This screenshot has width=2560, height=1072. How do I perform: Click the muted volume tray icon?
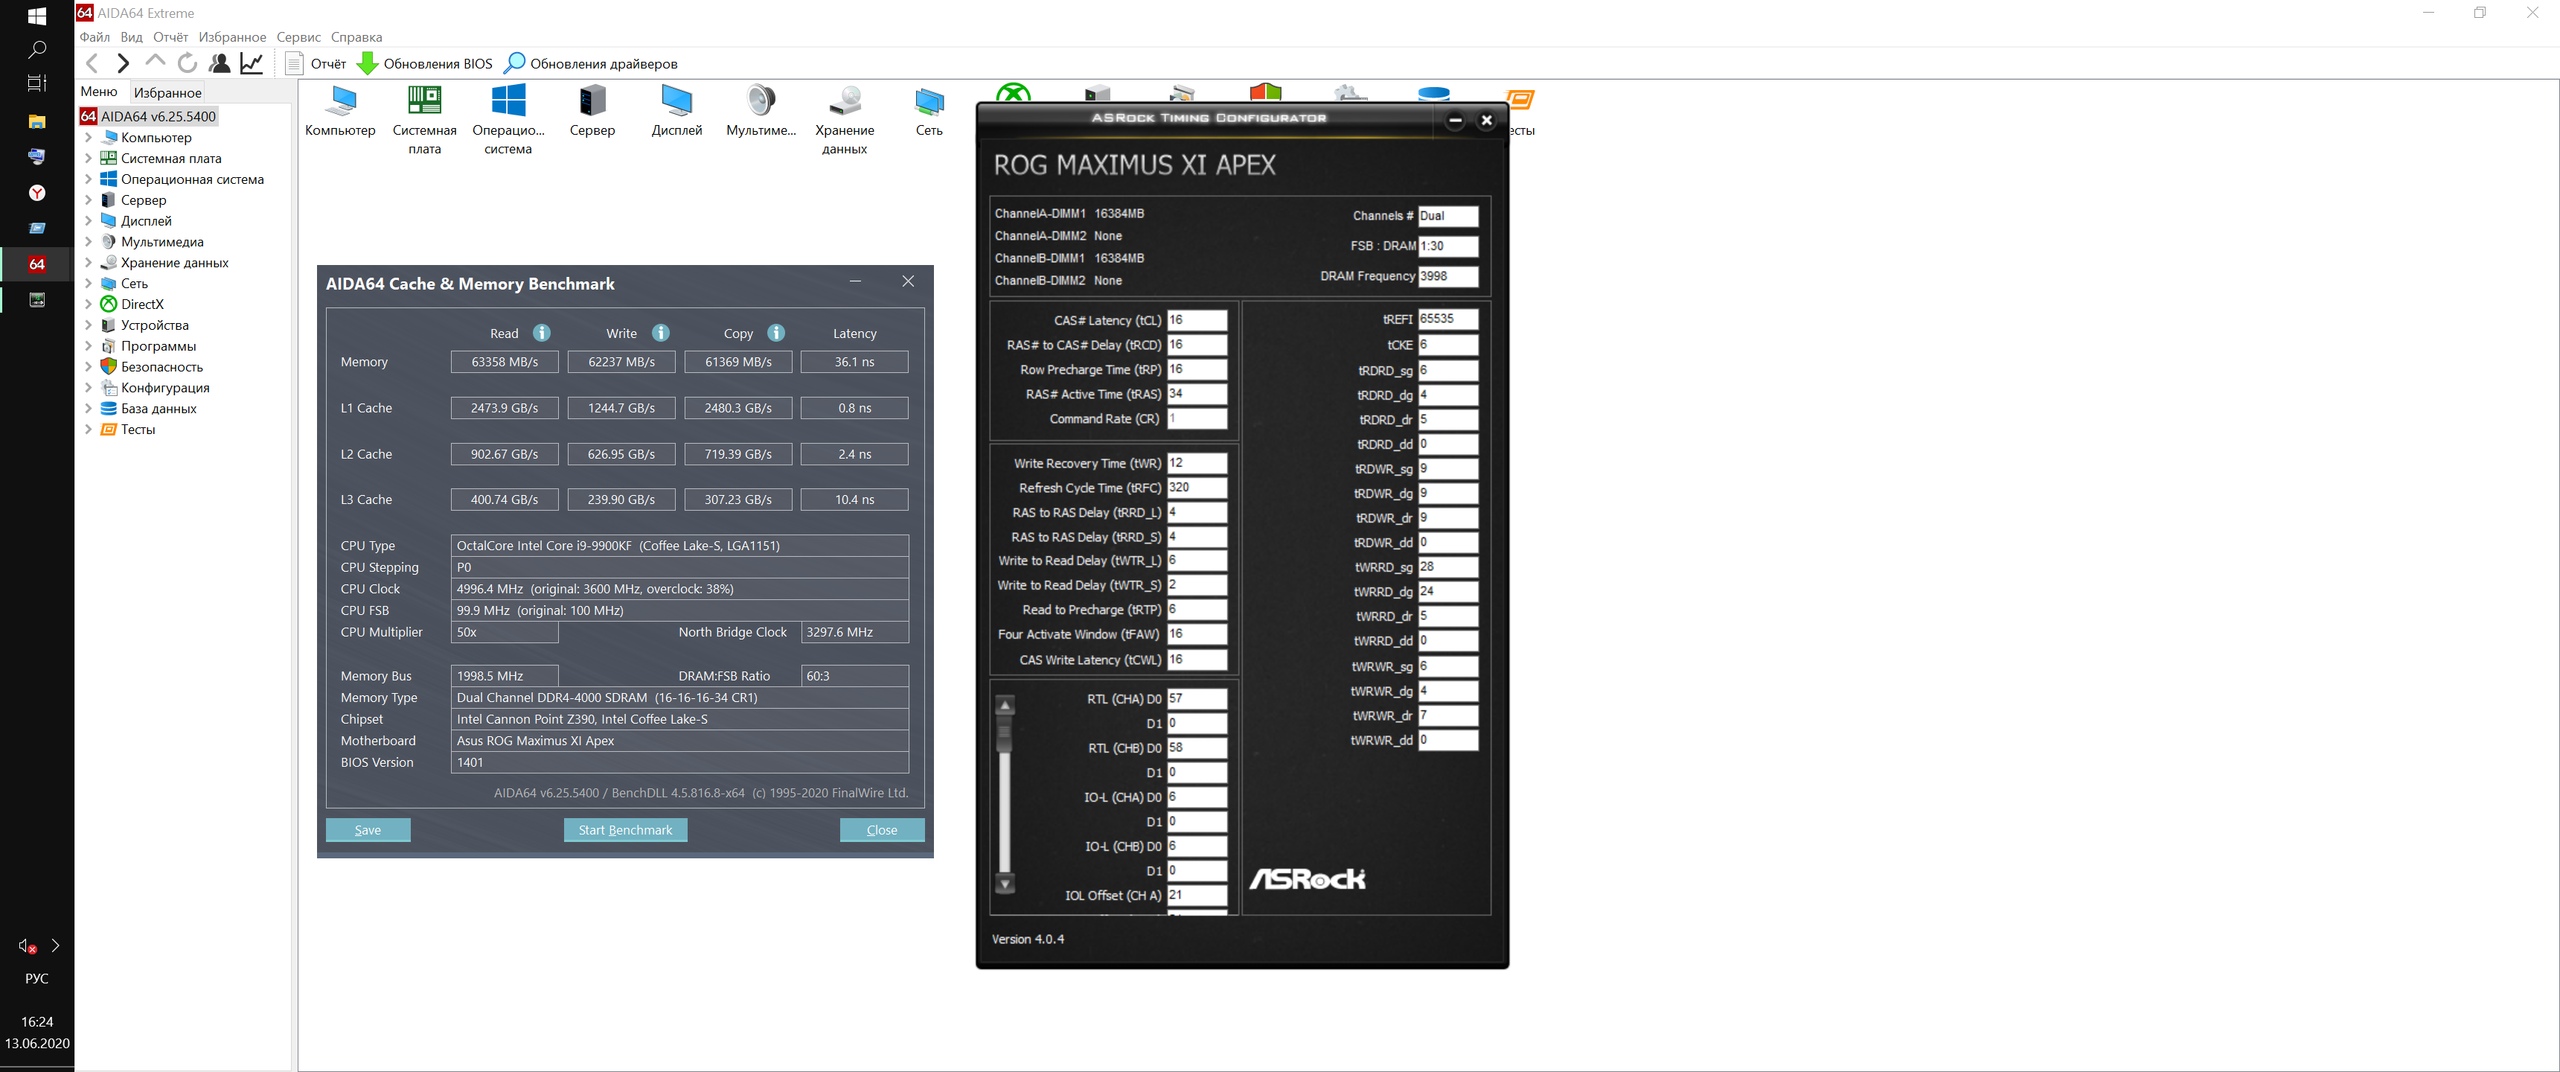pyautogui.click(x=27, y=946)
